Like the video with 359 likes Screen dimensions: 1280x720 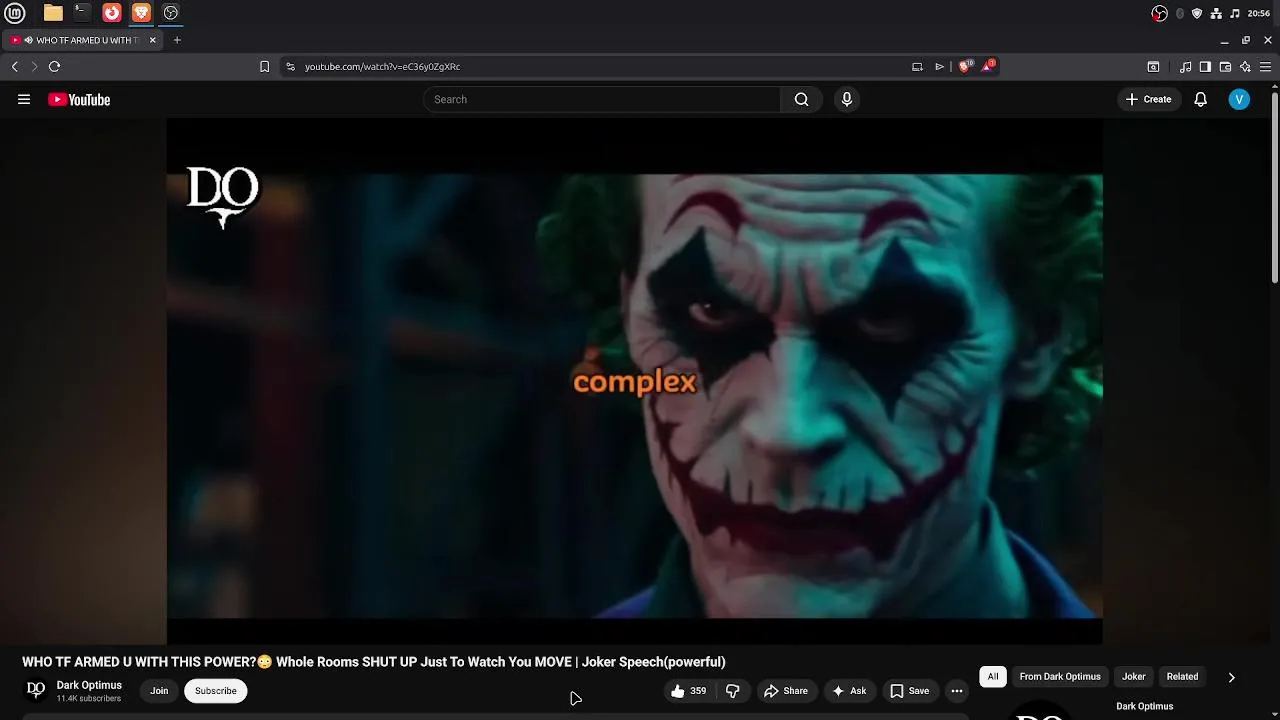click(688, 691)
